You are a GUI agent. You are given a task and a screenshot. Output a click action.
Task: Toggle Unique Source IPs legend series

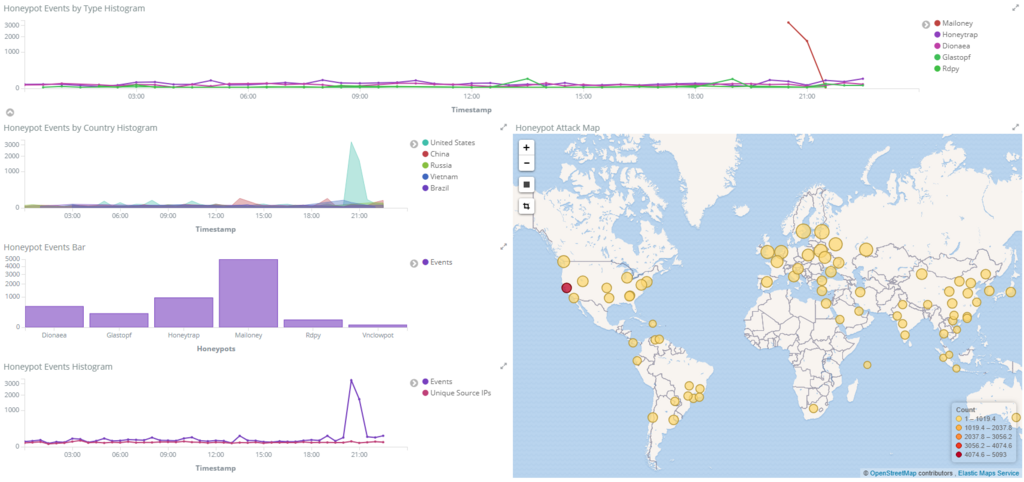click(456, 393)
